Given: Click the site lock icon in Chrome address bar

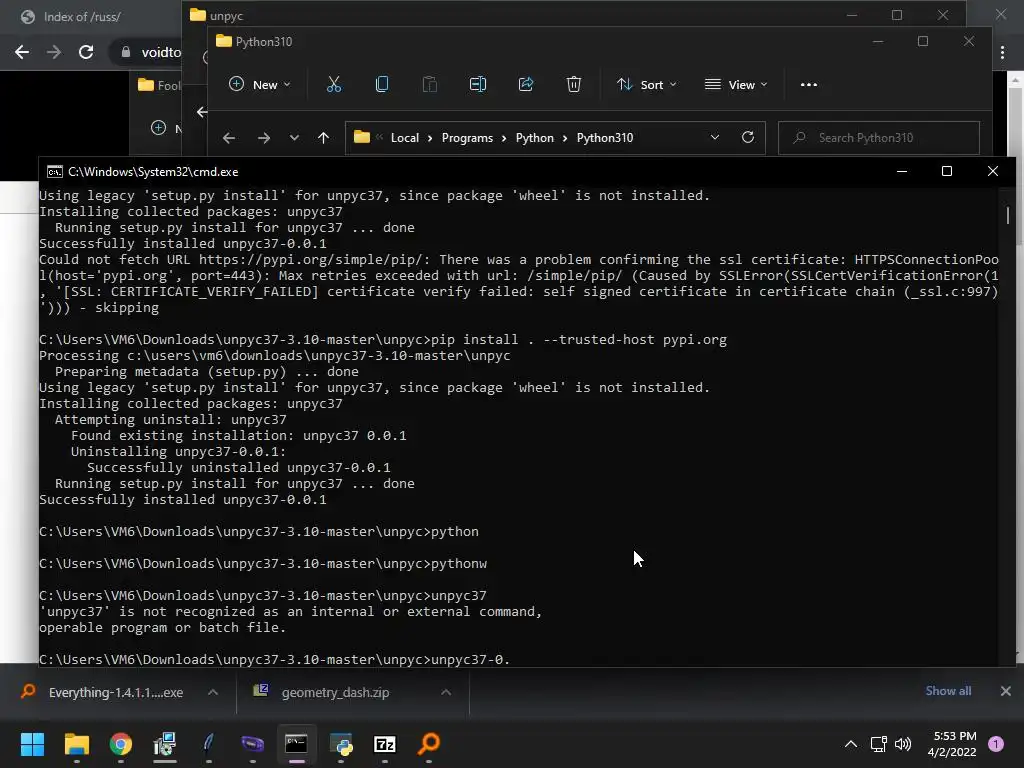Looking at the screenshot, I should point(125,52).
